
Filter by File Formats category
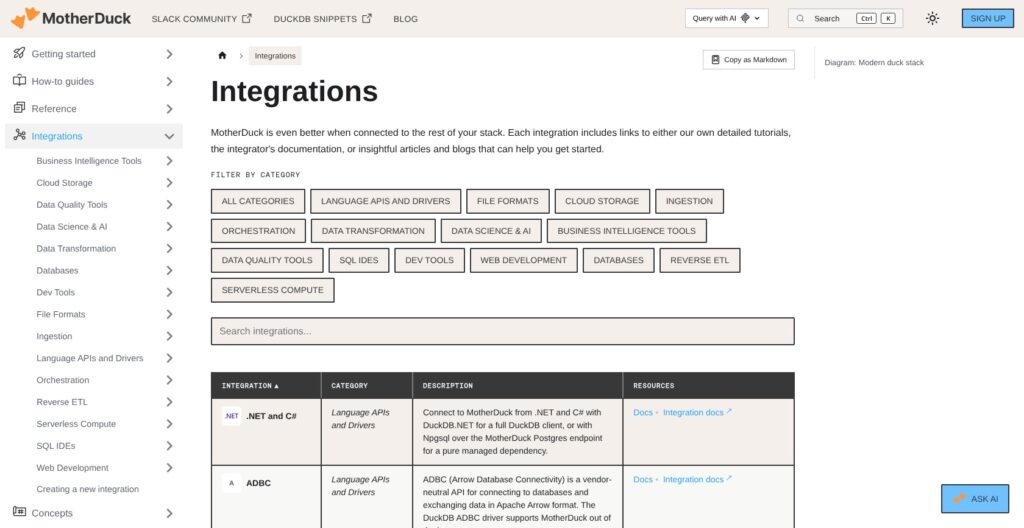(507, 201)
